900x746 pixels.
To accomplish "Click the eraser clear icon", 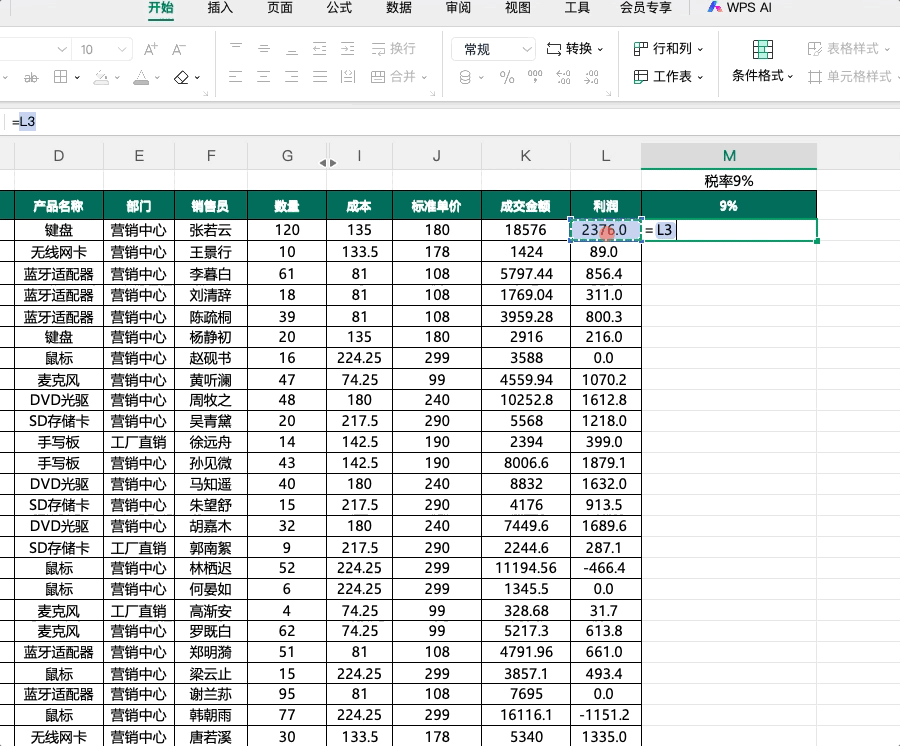I will [181, 77].
